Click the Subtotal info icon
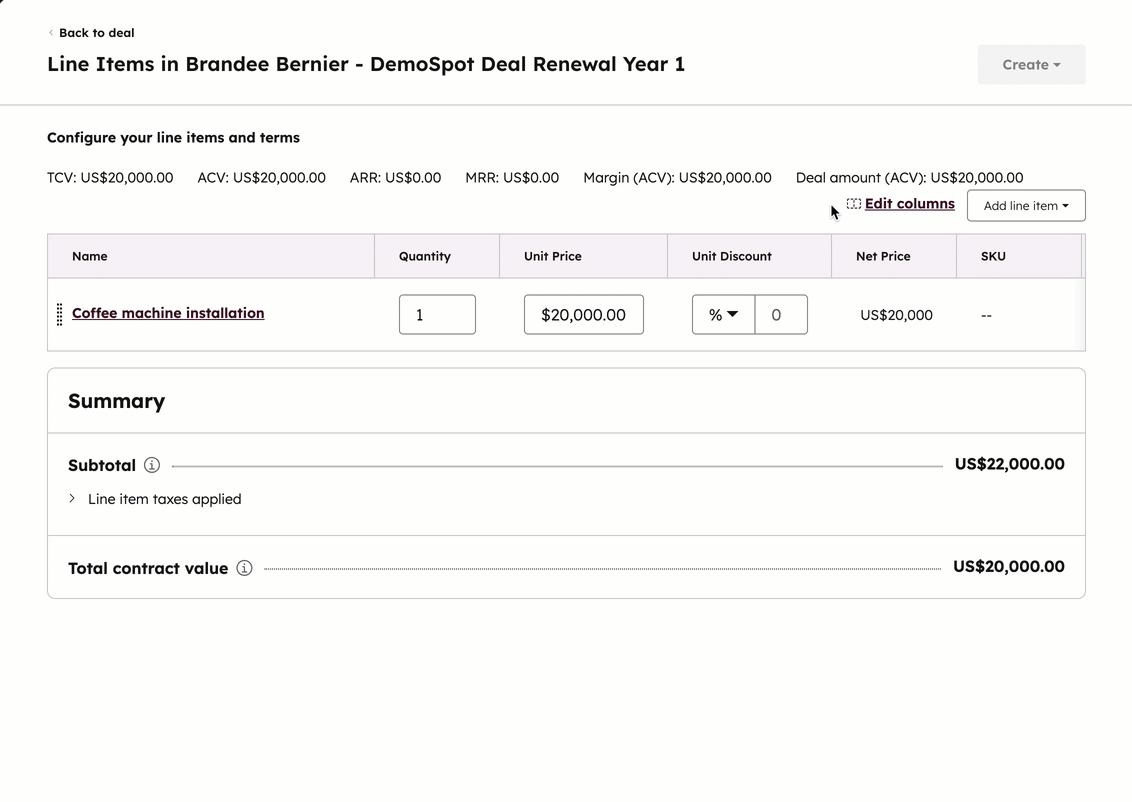The image size is (1132, 802). (152, 465)
